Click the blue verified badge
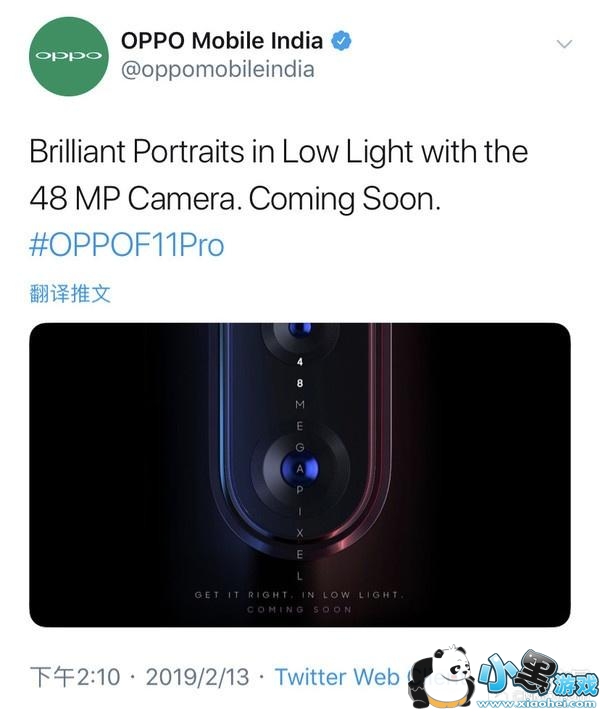600x712 pixels. [x=342, y=41]
